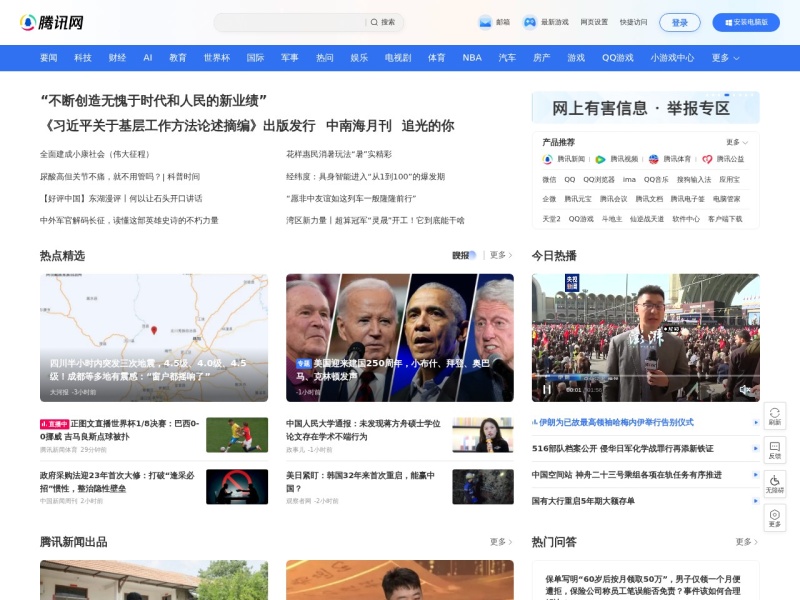Viewport: 800px width, 600px height.
Task: Click the 安装电脑版 button
Action: tap(746, 22)
